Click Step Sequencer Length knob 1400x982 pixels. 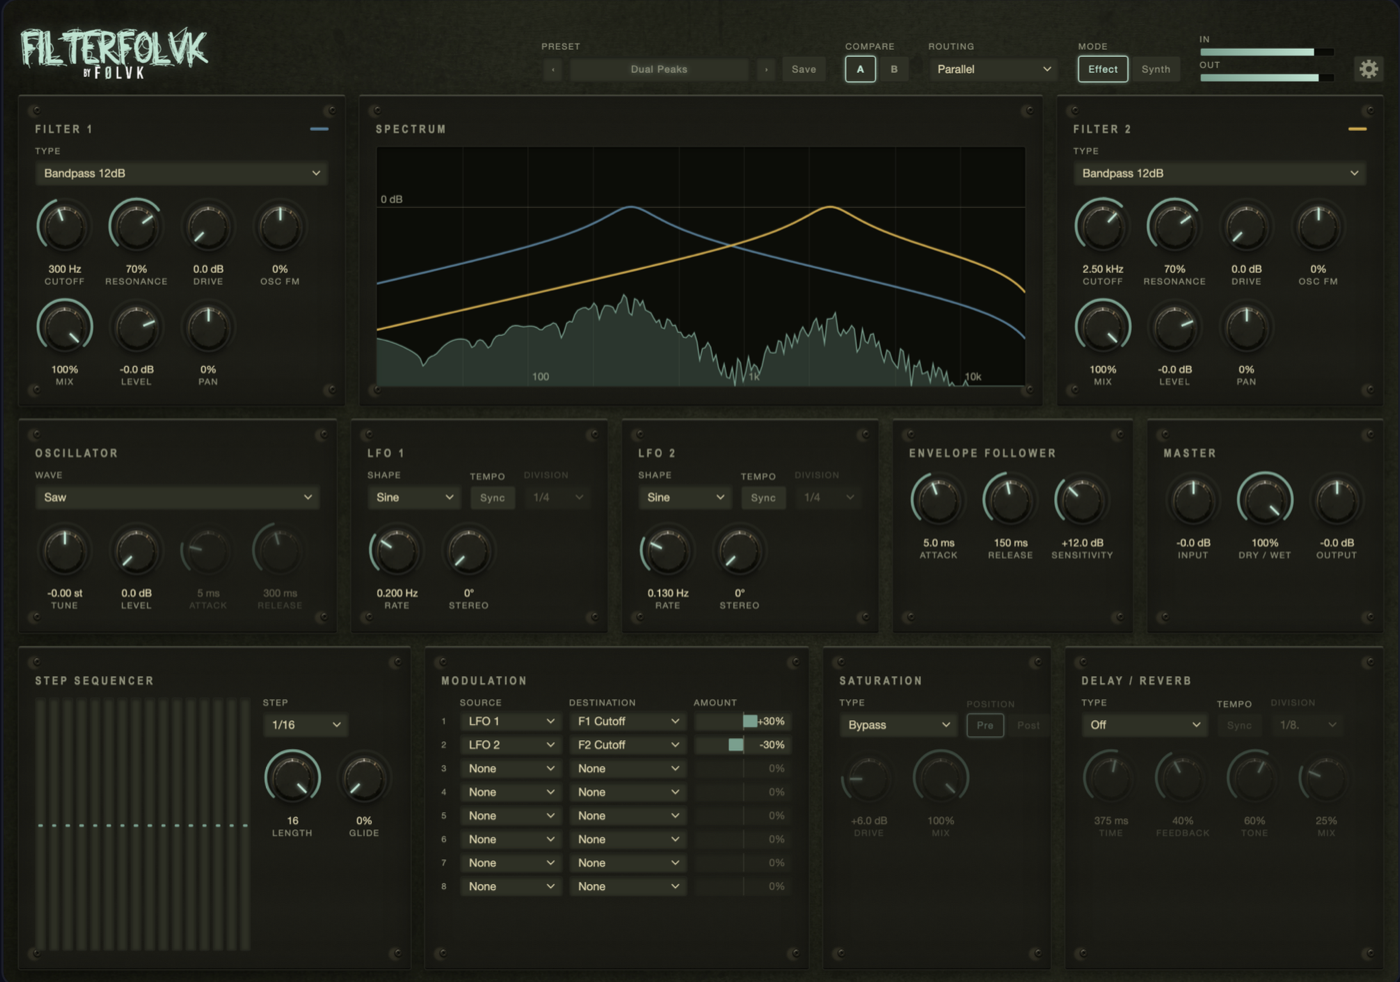292,778
